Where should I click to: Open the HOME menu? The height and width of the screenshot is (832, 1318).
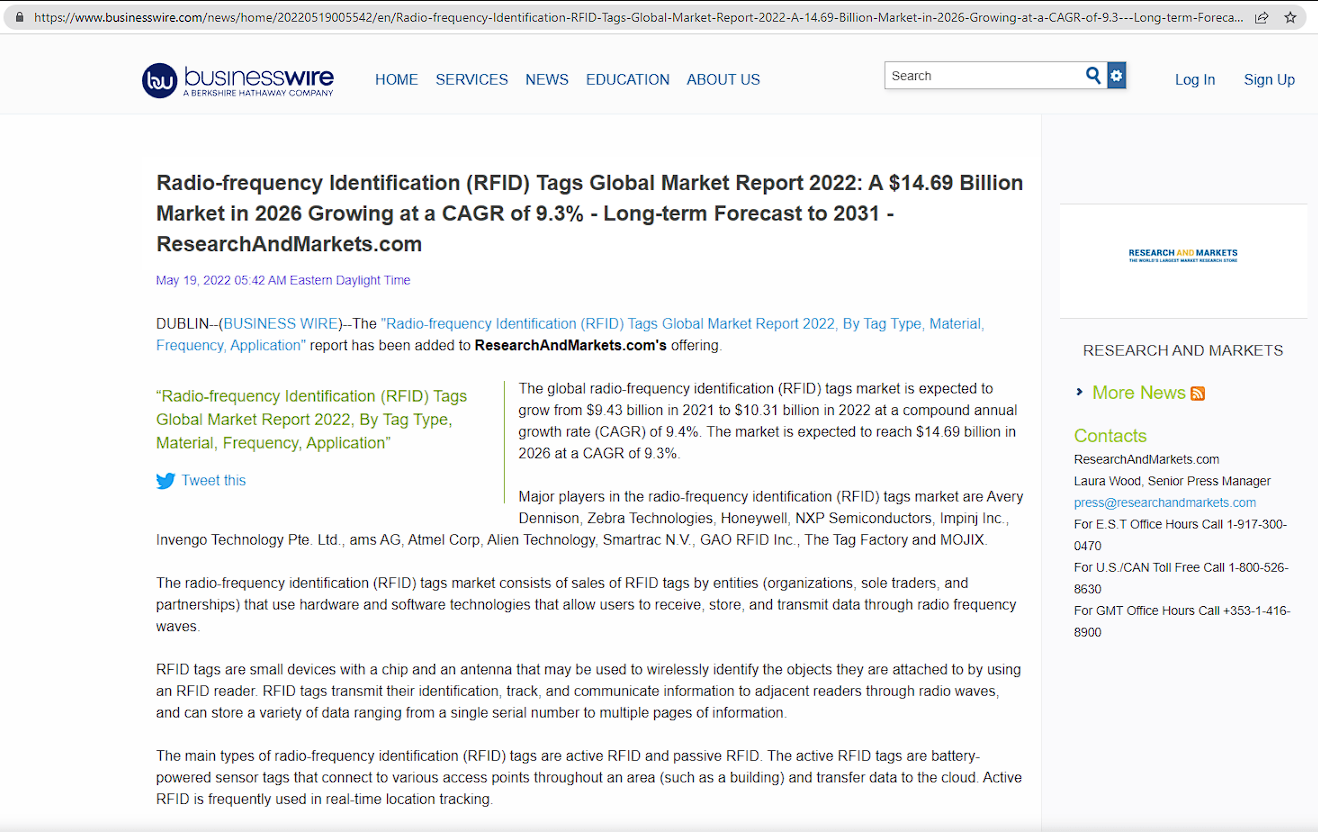pos(396,80)
